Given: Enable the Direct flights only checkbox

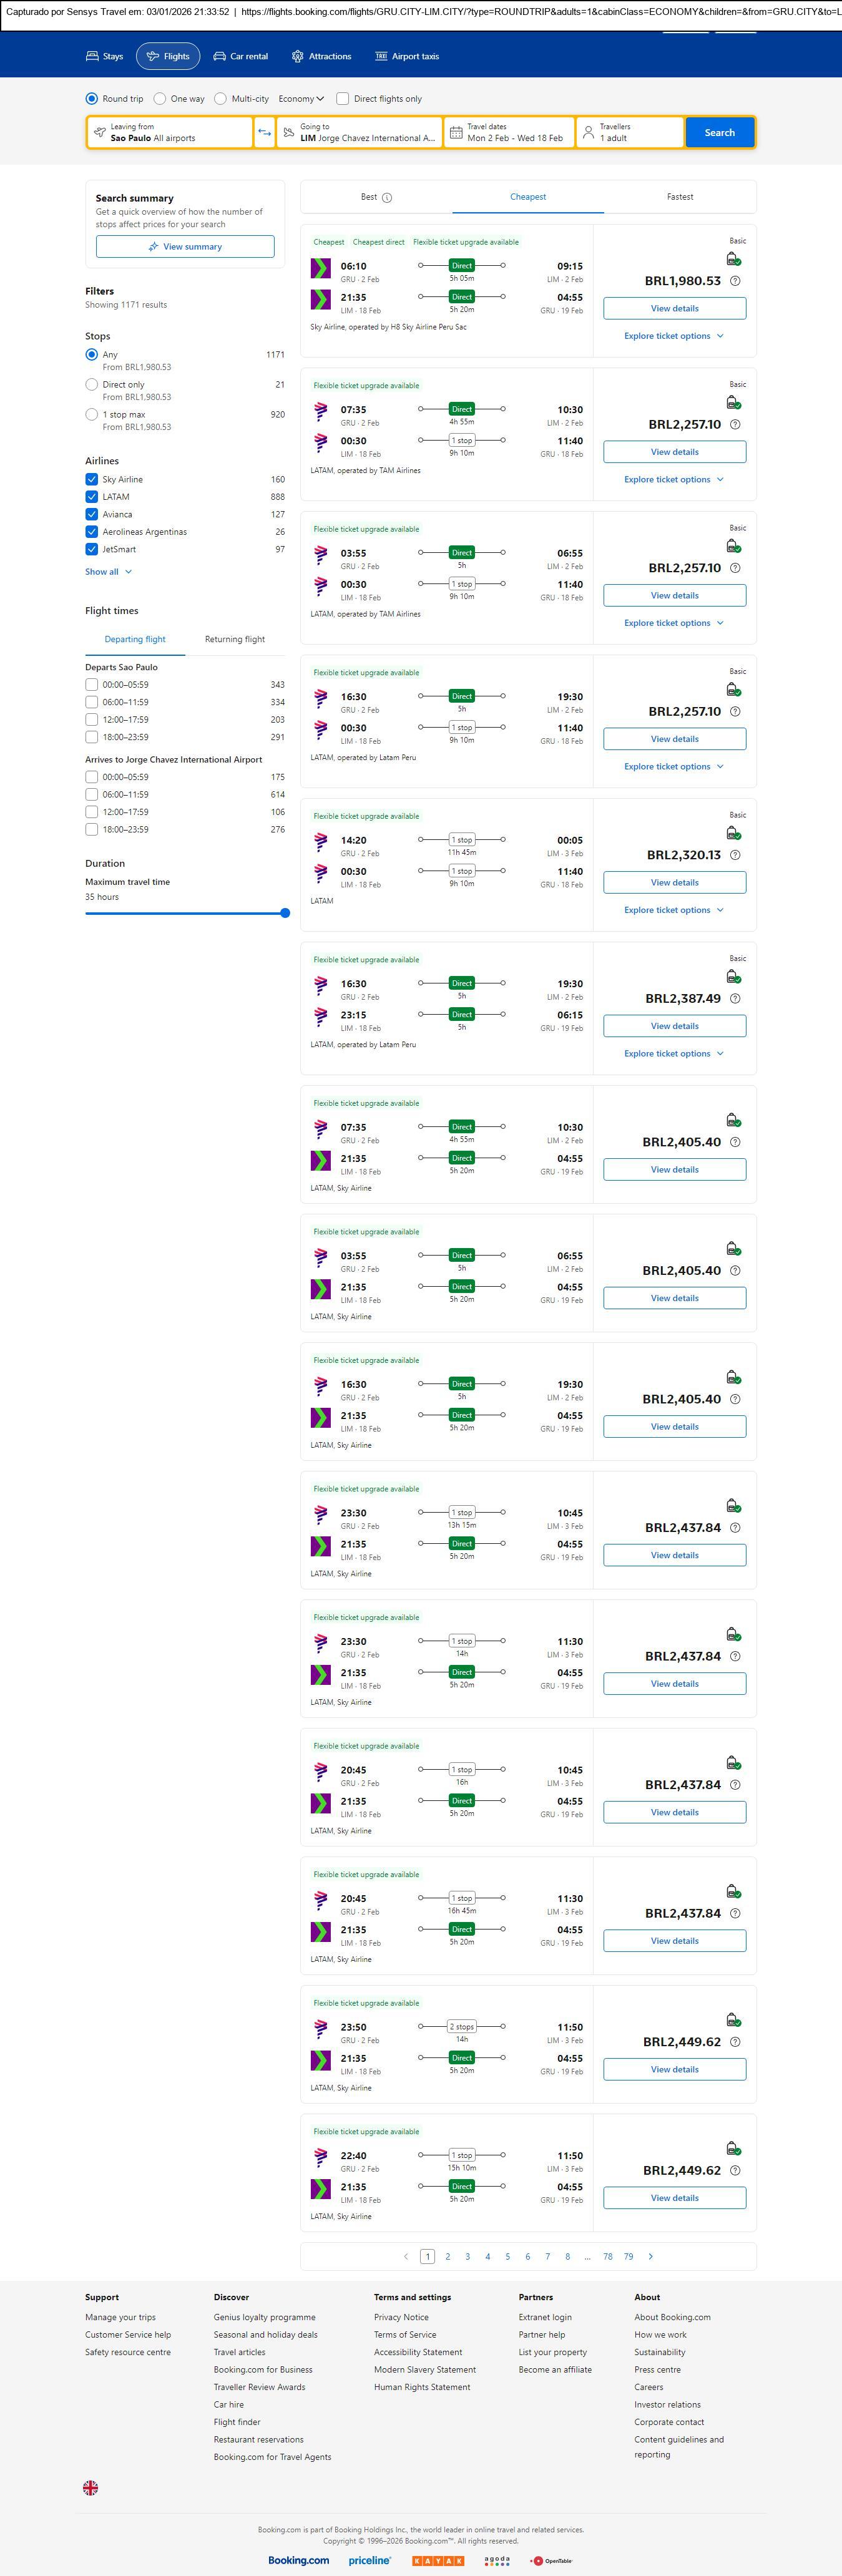Looking at the screenshot, I should coord(343,99).
